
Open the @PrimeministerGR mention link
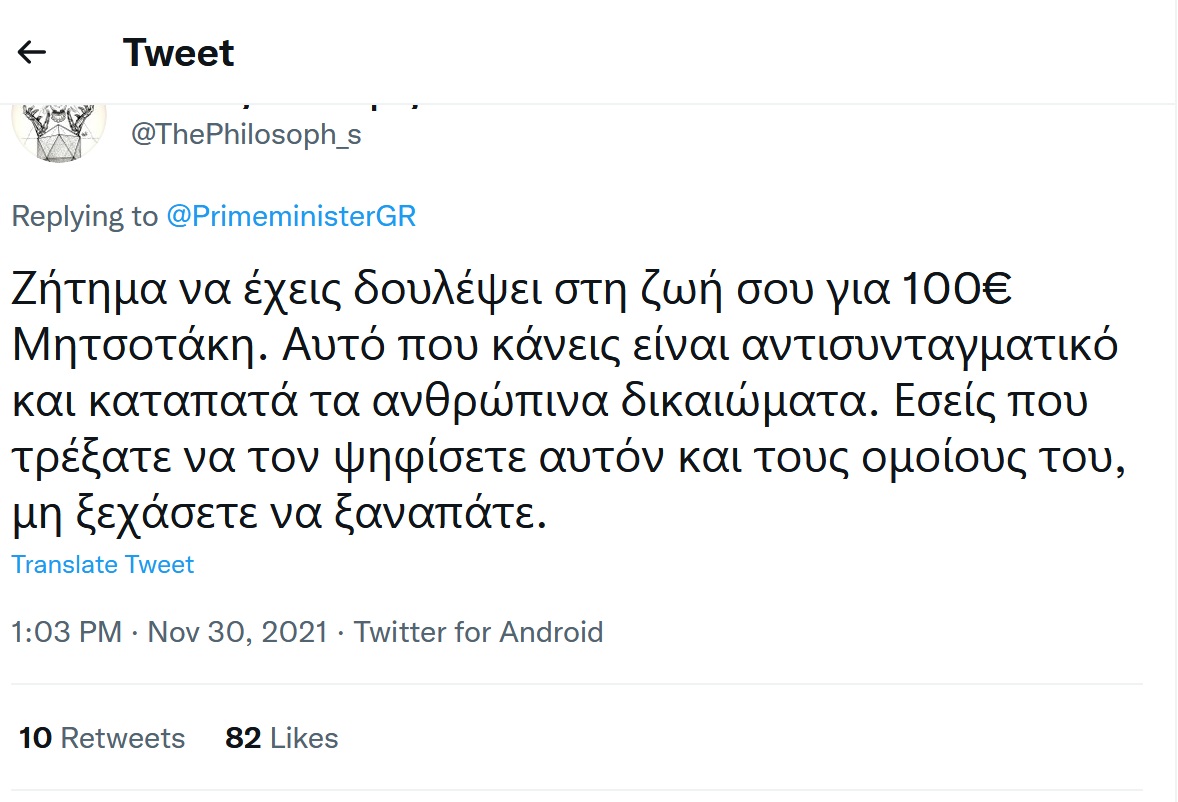coord(290,217)
